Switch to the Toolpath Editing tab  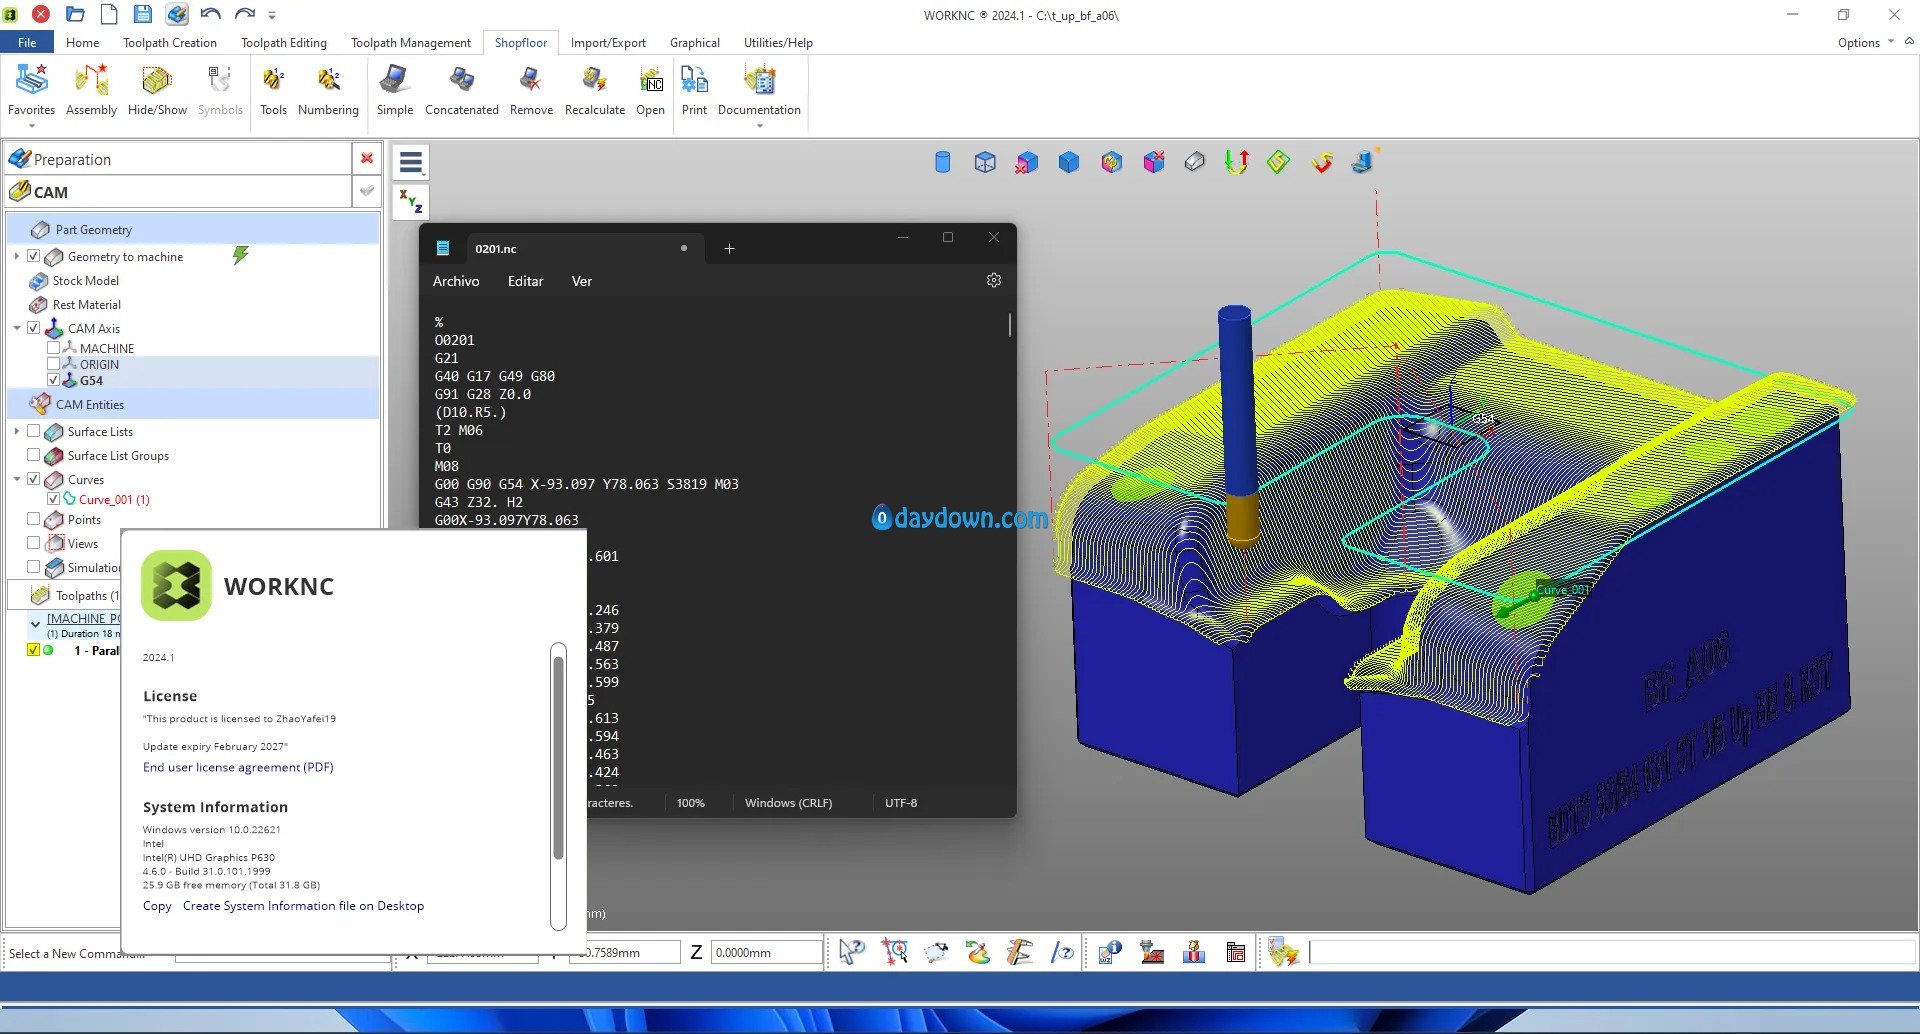click(x=284, y=42)
